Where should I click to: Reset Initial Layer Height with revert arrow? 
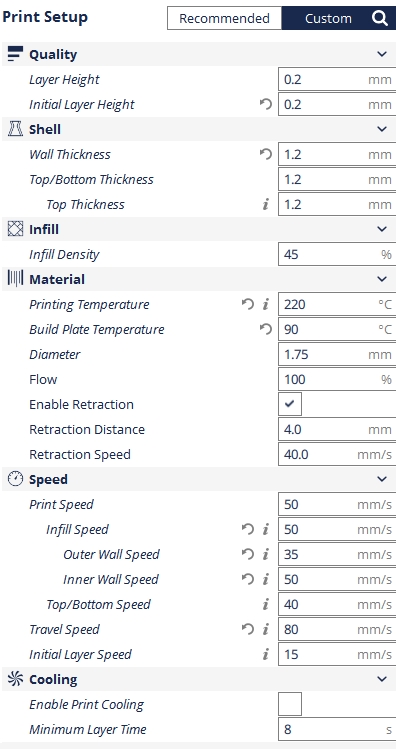pos(266,104)
